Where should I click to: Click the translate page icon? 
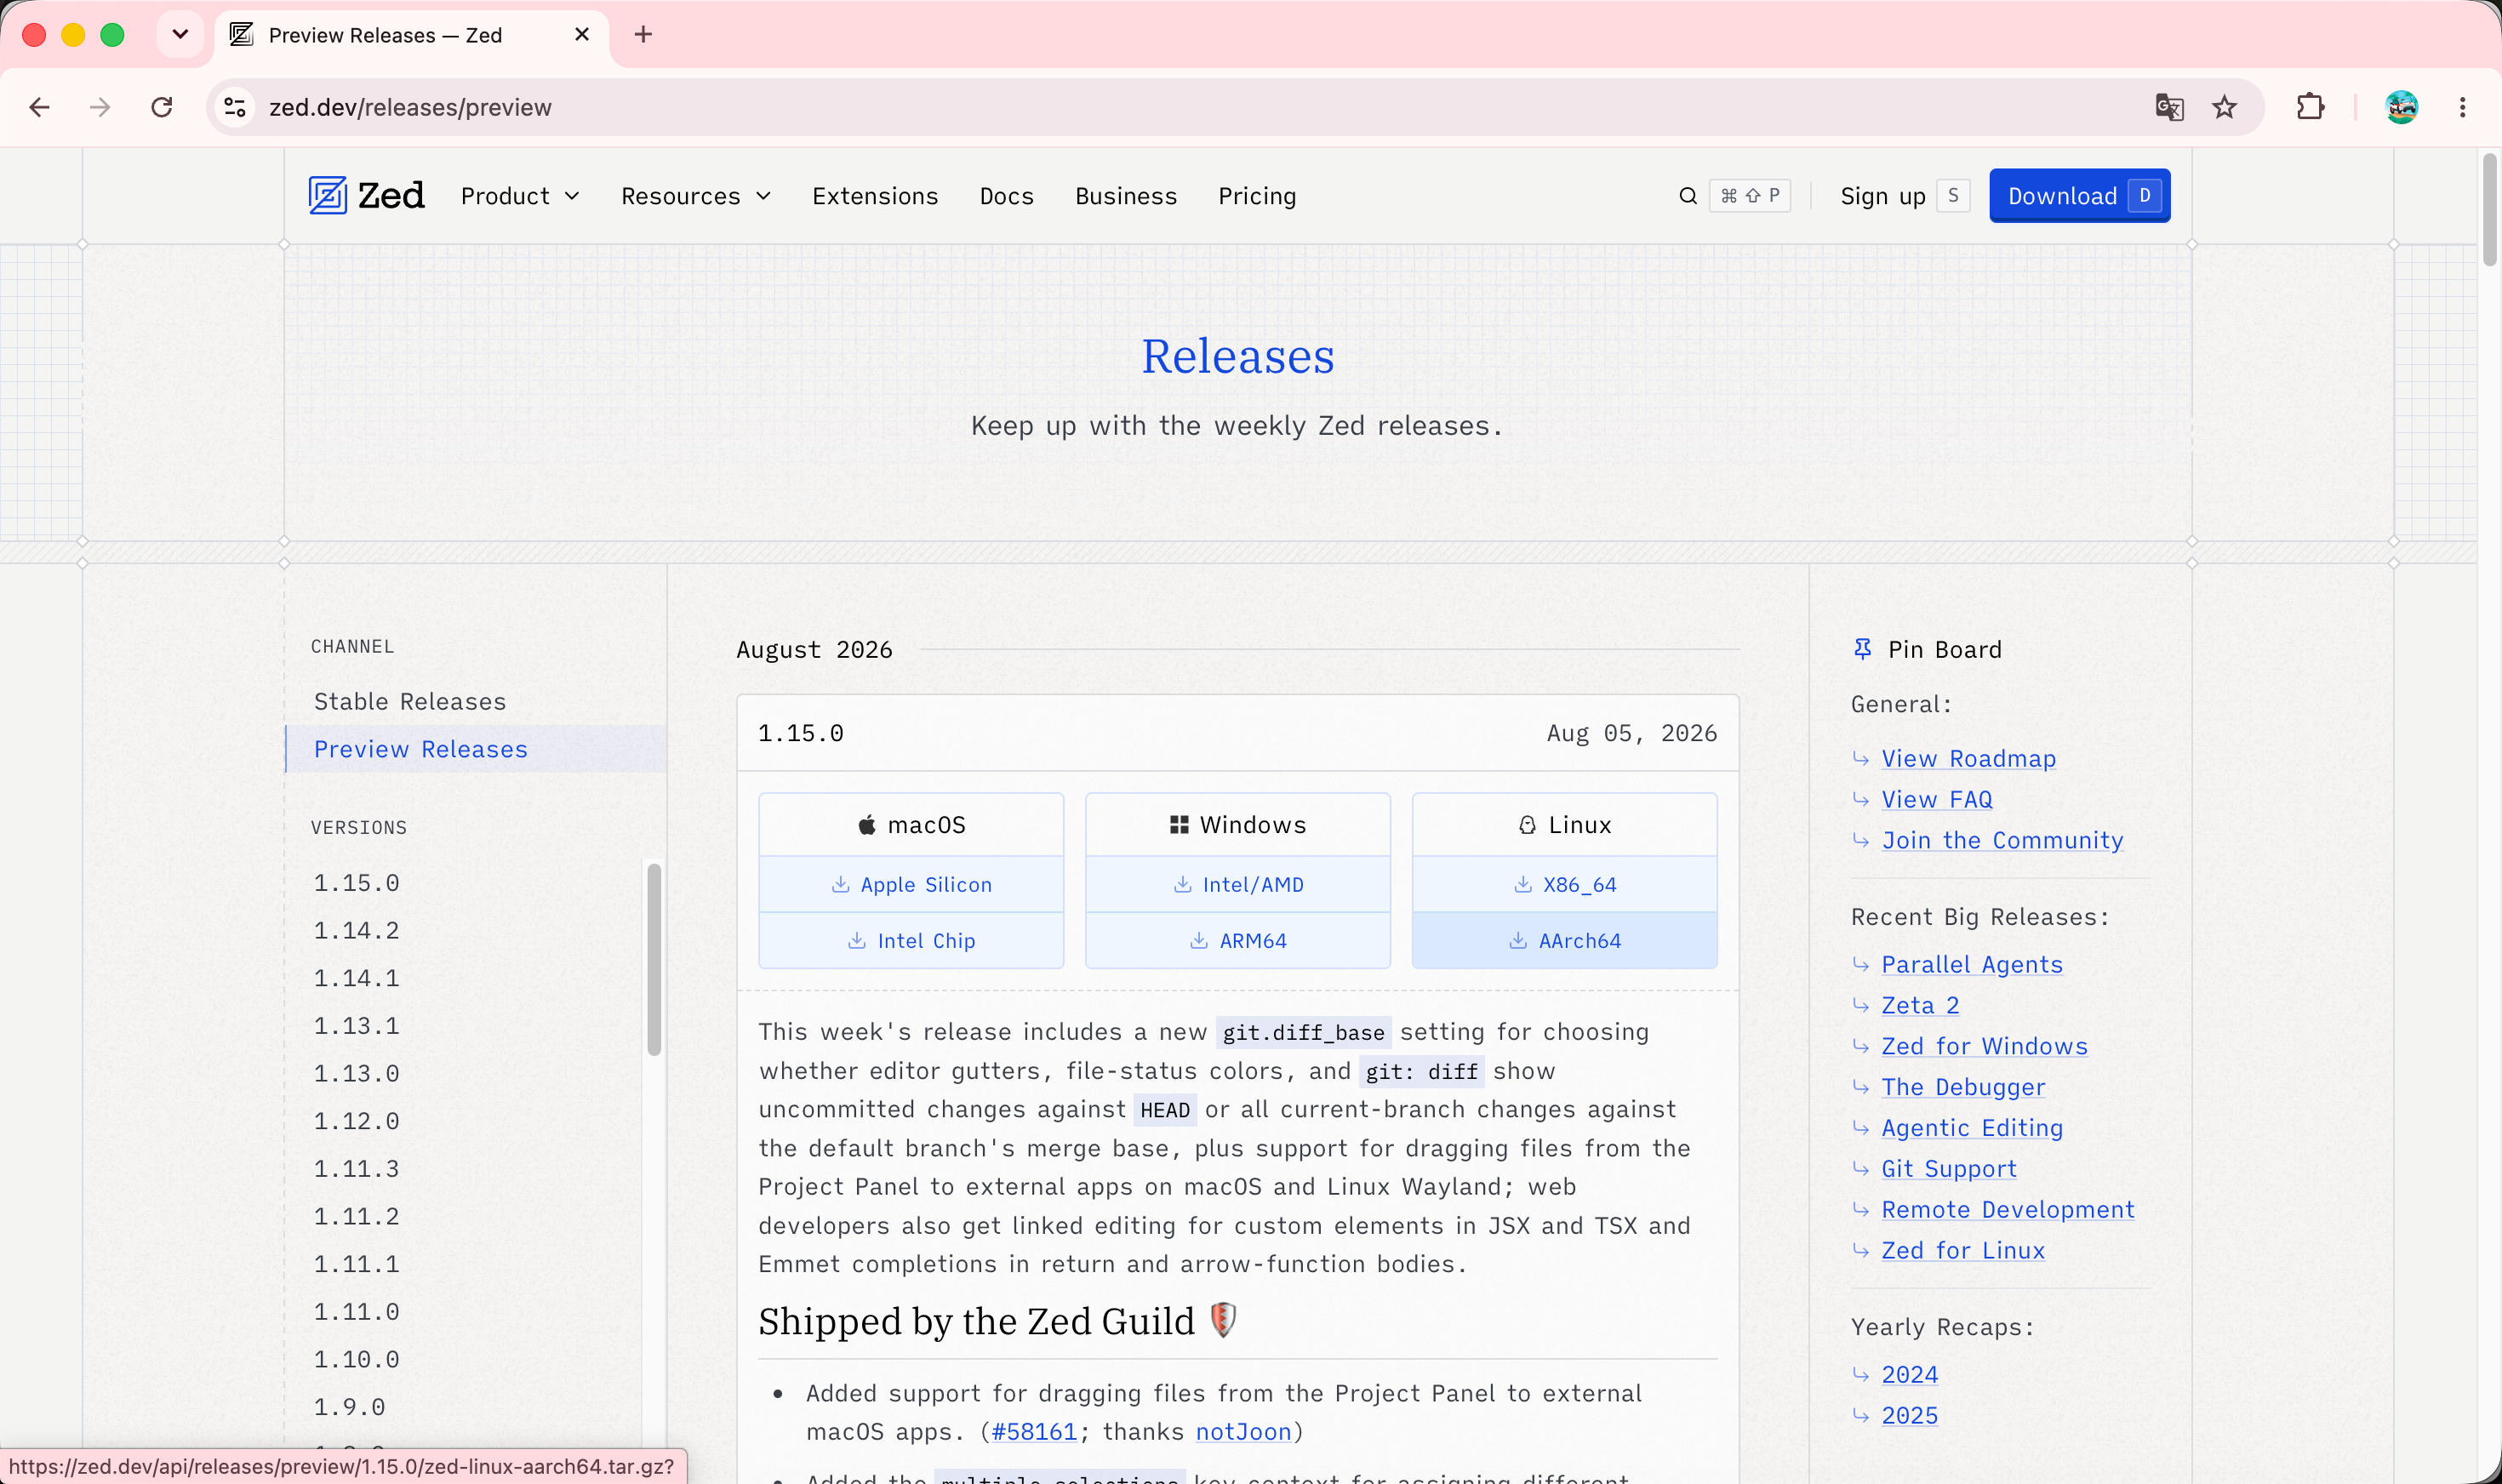(x=2169, y=107)
